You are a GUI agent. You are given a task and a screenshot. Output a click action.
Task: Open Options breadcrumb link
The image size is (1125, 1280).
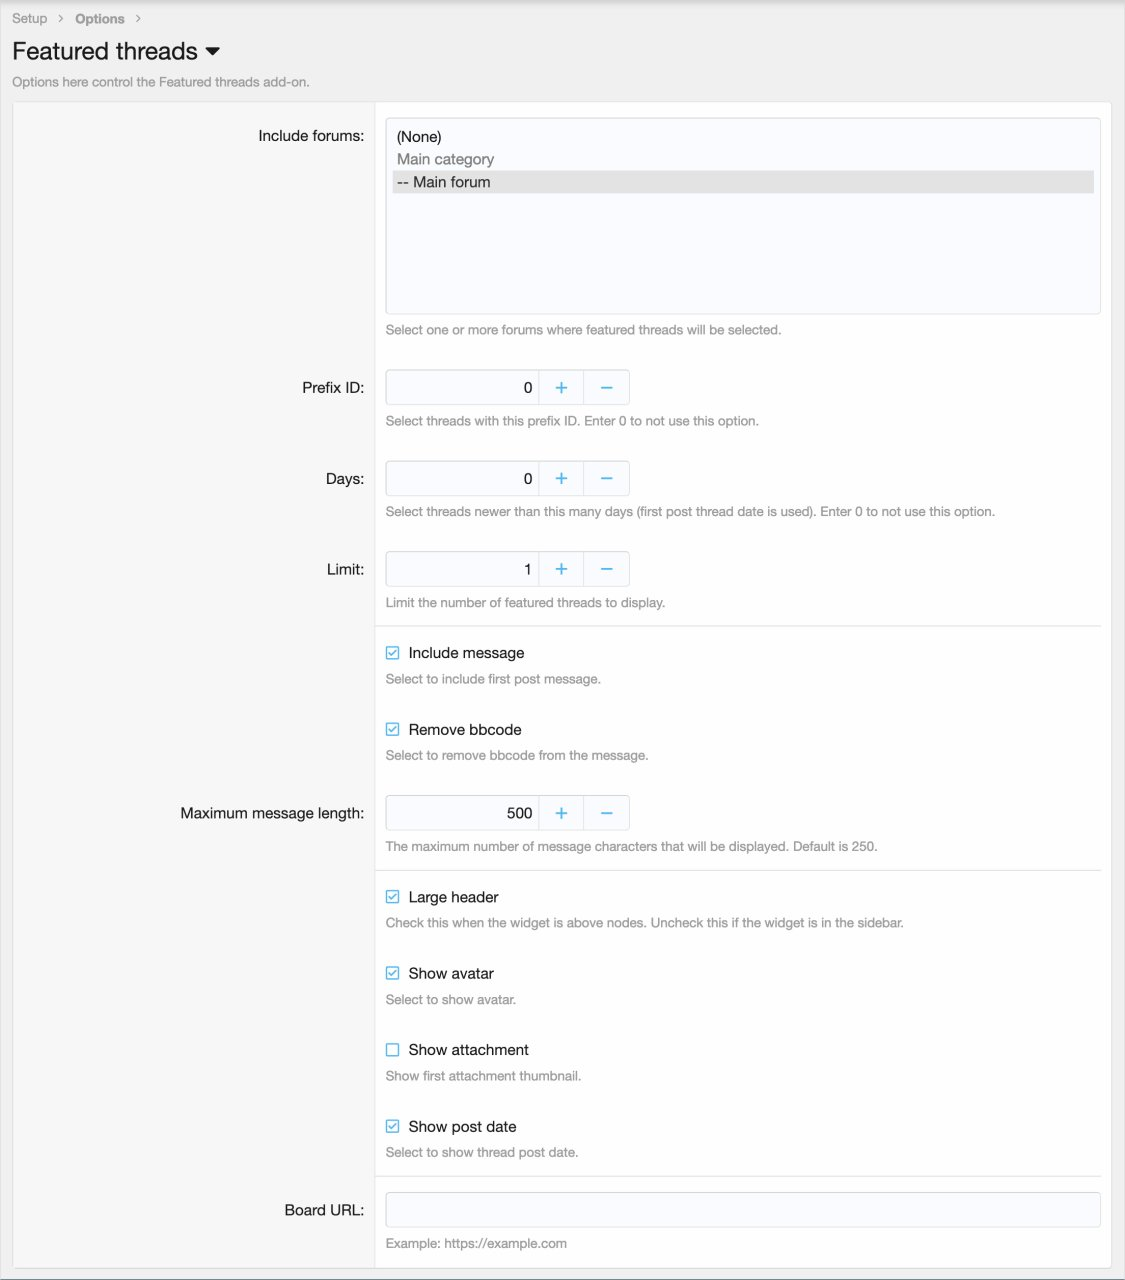(100, 19)
